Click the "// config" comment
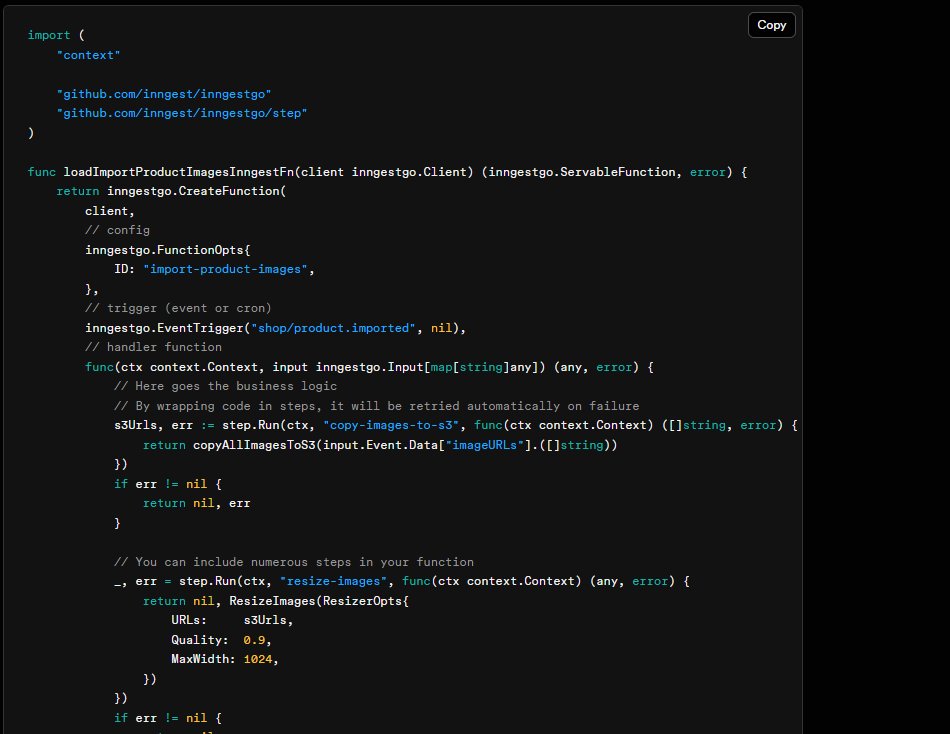The width and height of the screenshot is (950, 734). (x=117, y=230)
